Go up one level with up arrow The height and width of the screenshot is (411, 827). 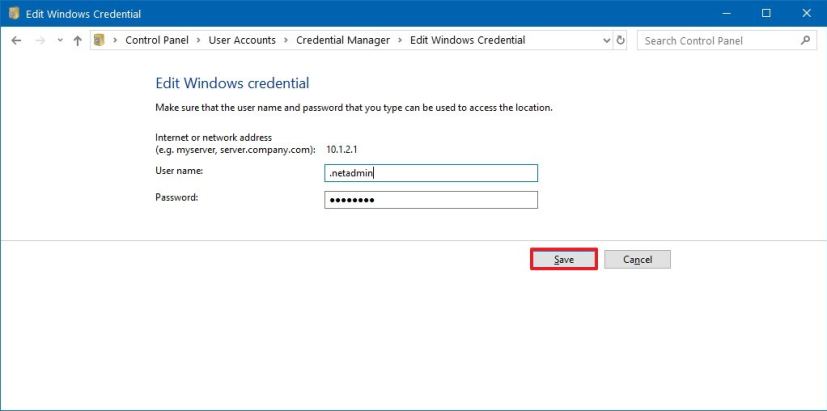(x=78, y=41)
